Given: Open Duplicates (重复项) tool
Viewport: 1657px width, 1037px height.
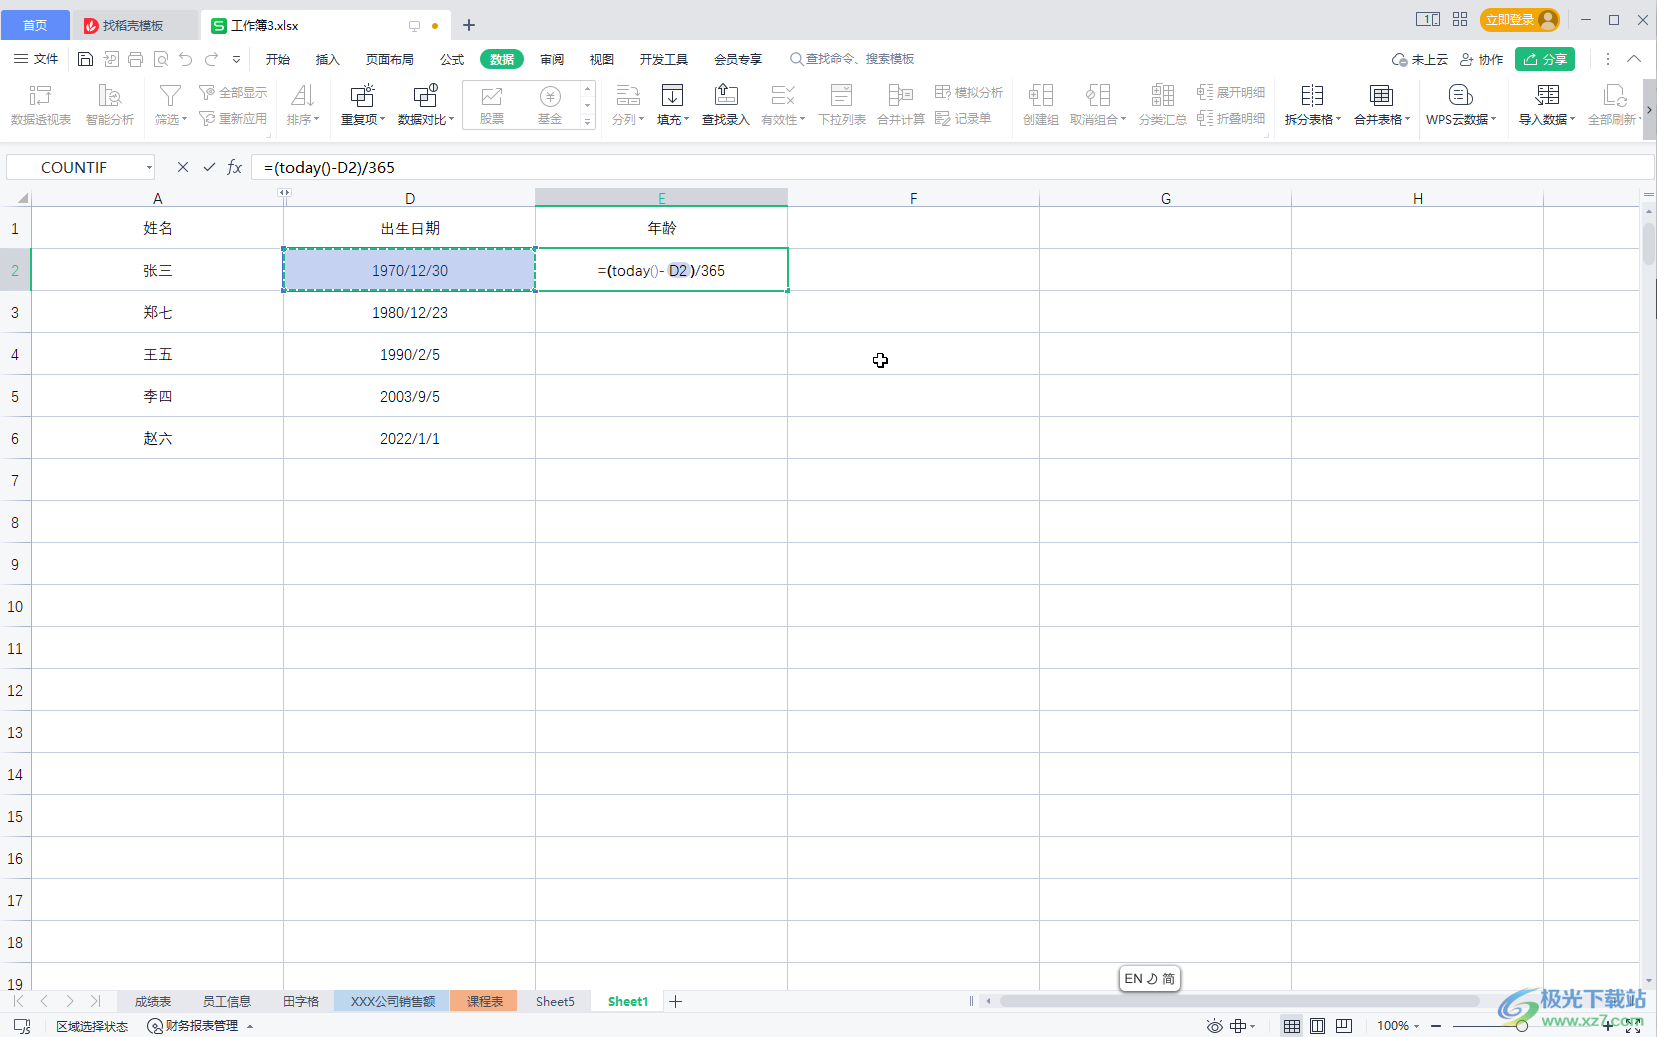Looking at the screenshot, I should (x=362, y=104).
